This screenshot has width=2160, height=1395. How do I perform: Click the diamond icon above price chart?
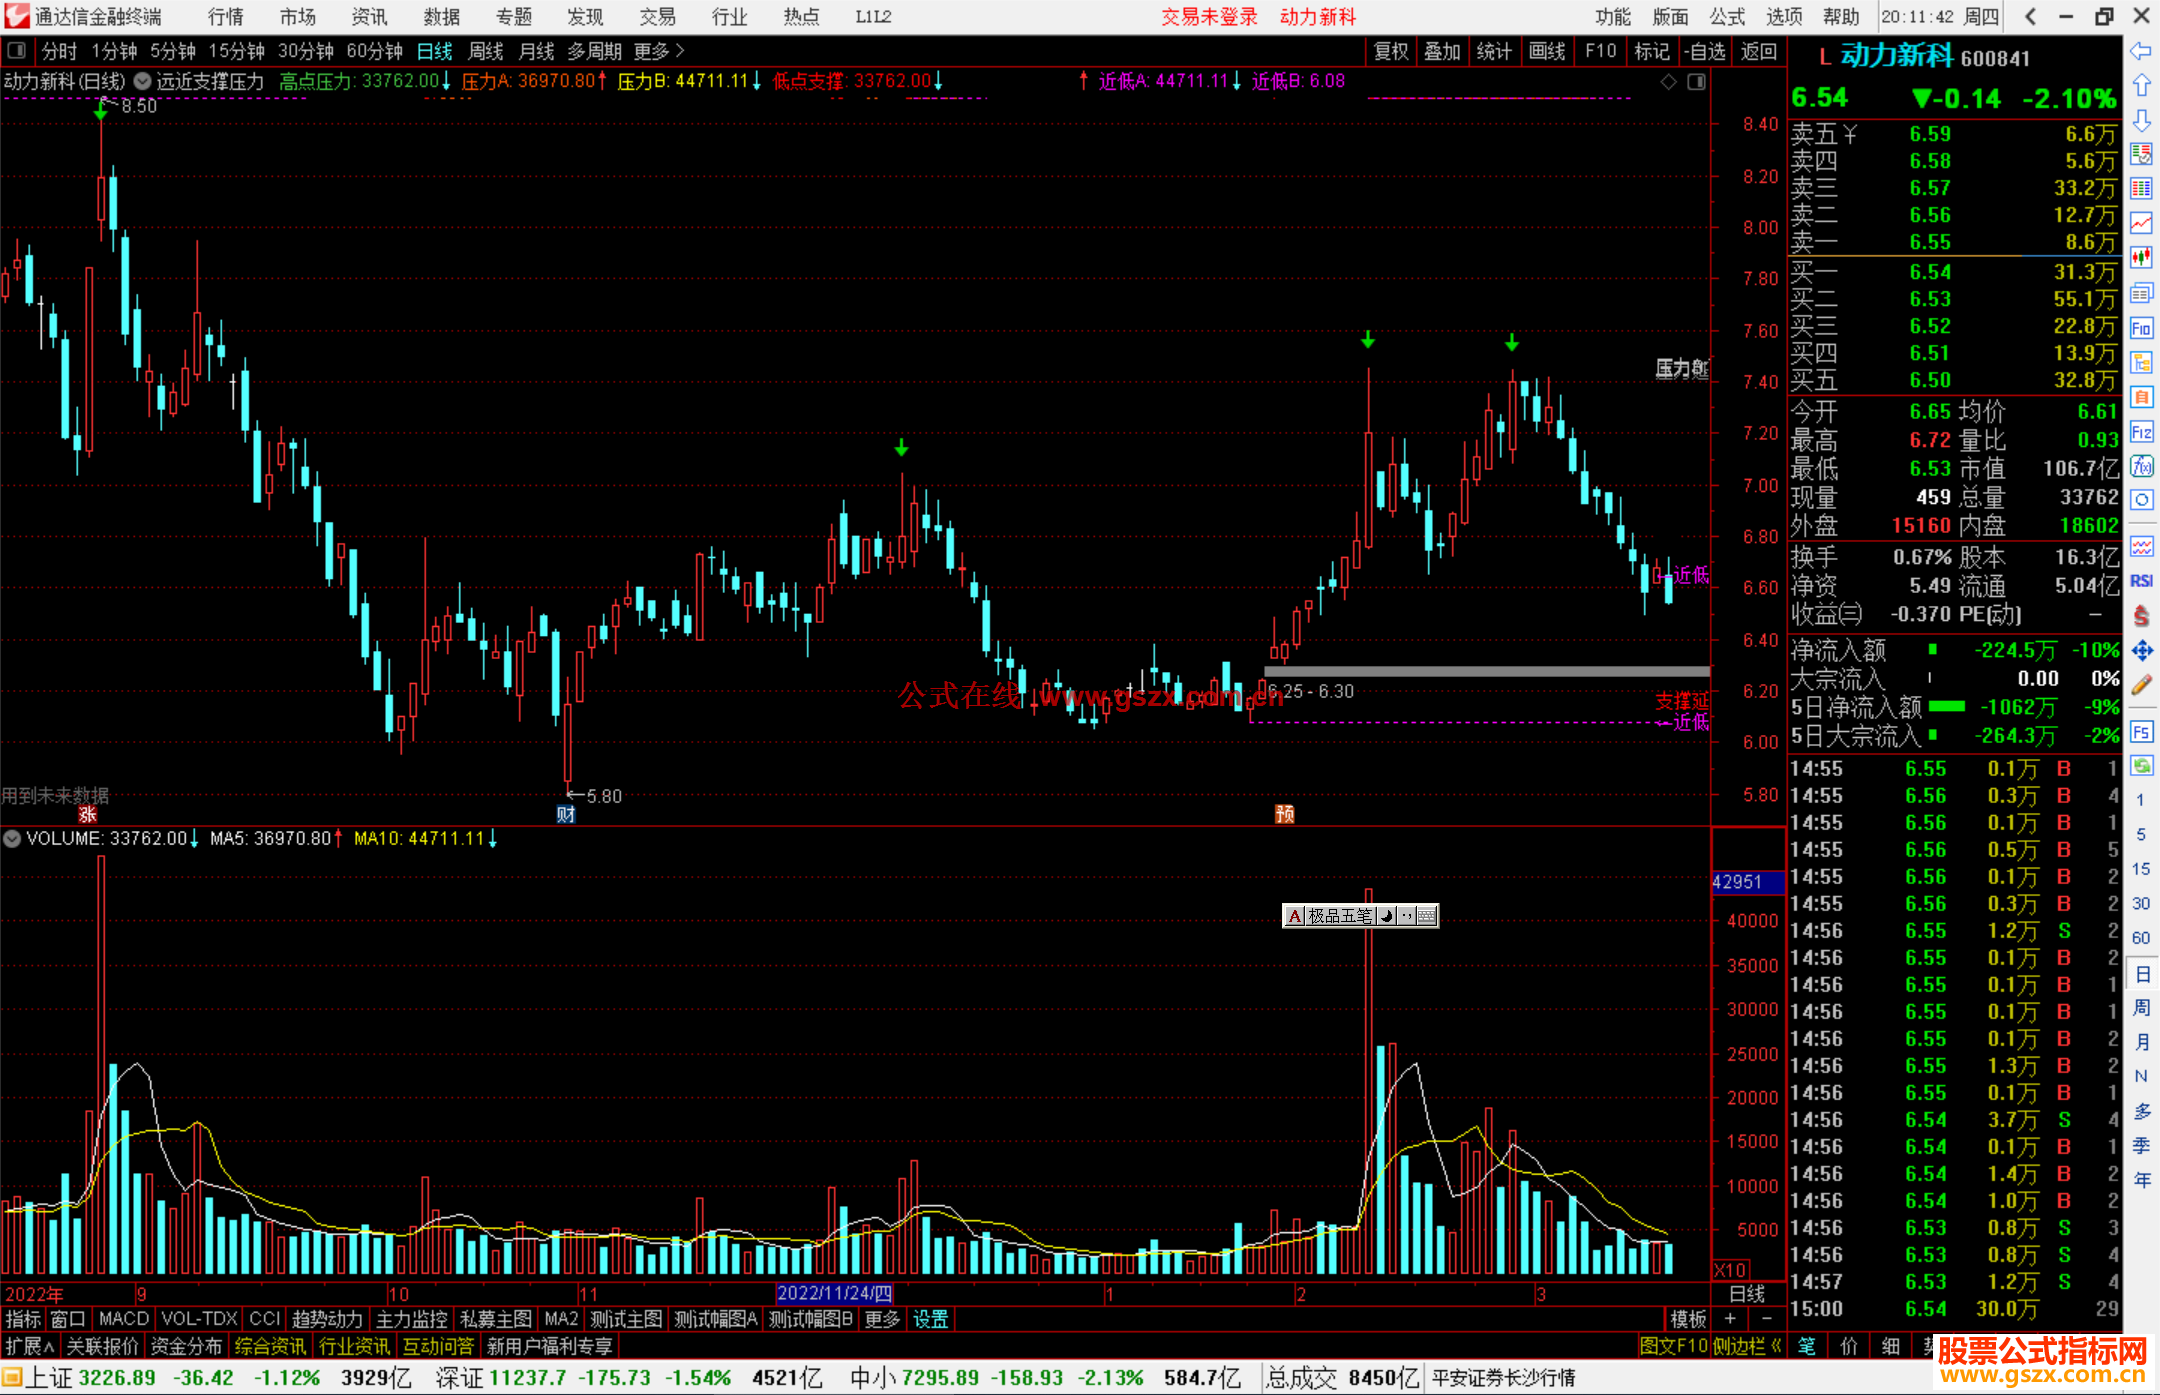click(1668, 82)
